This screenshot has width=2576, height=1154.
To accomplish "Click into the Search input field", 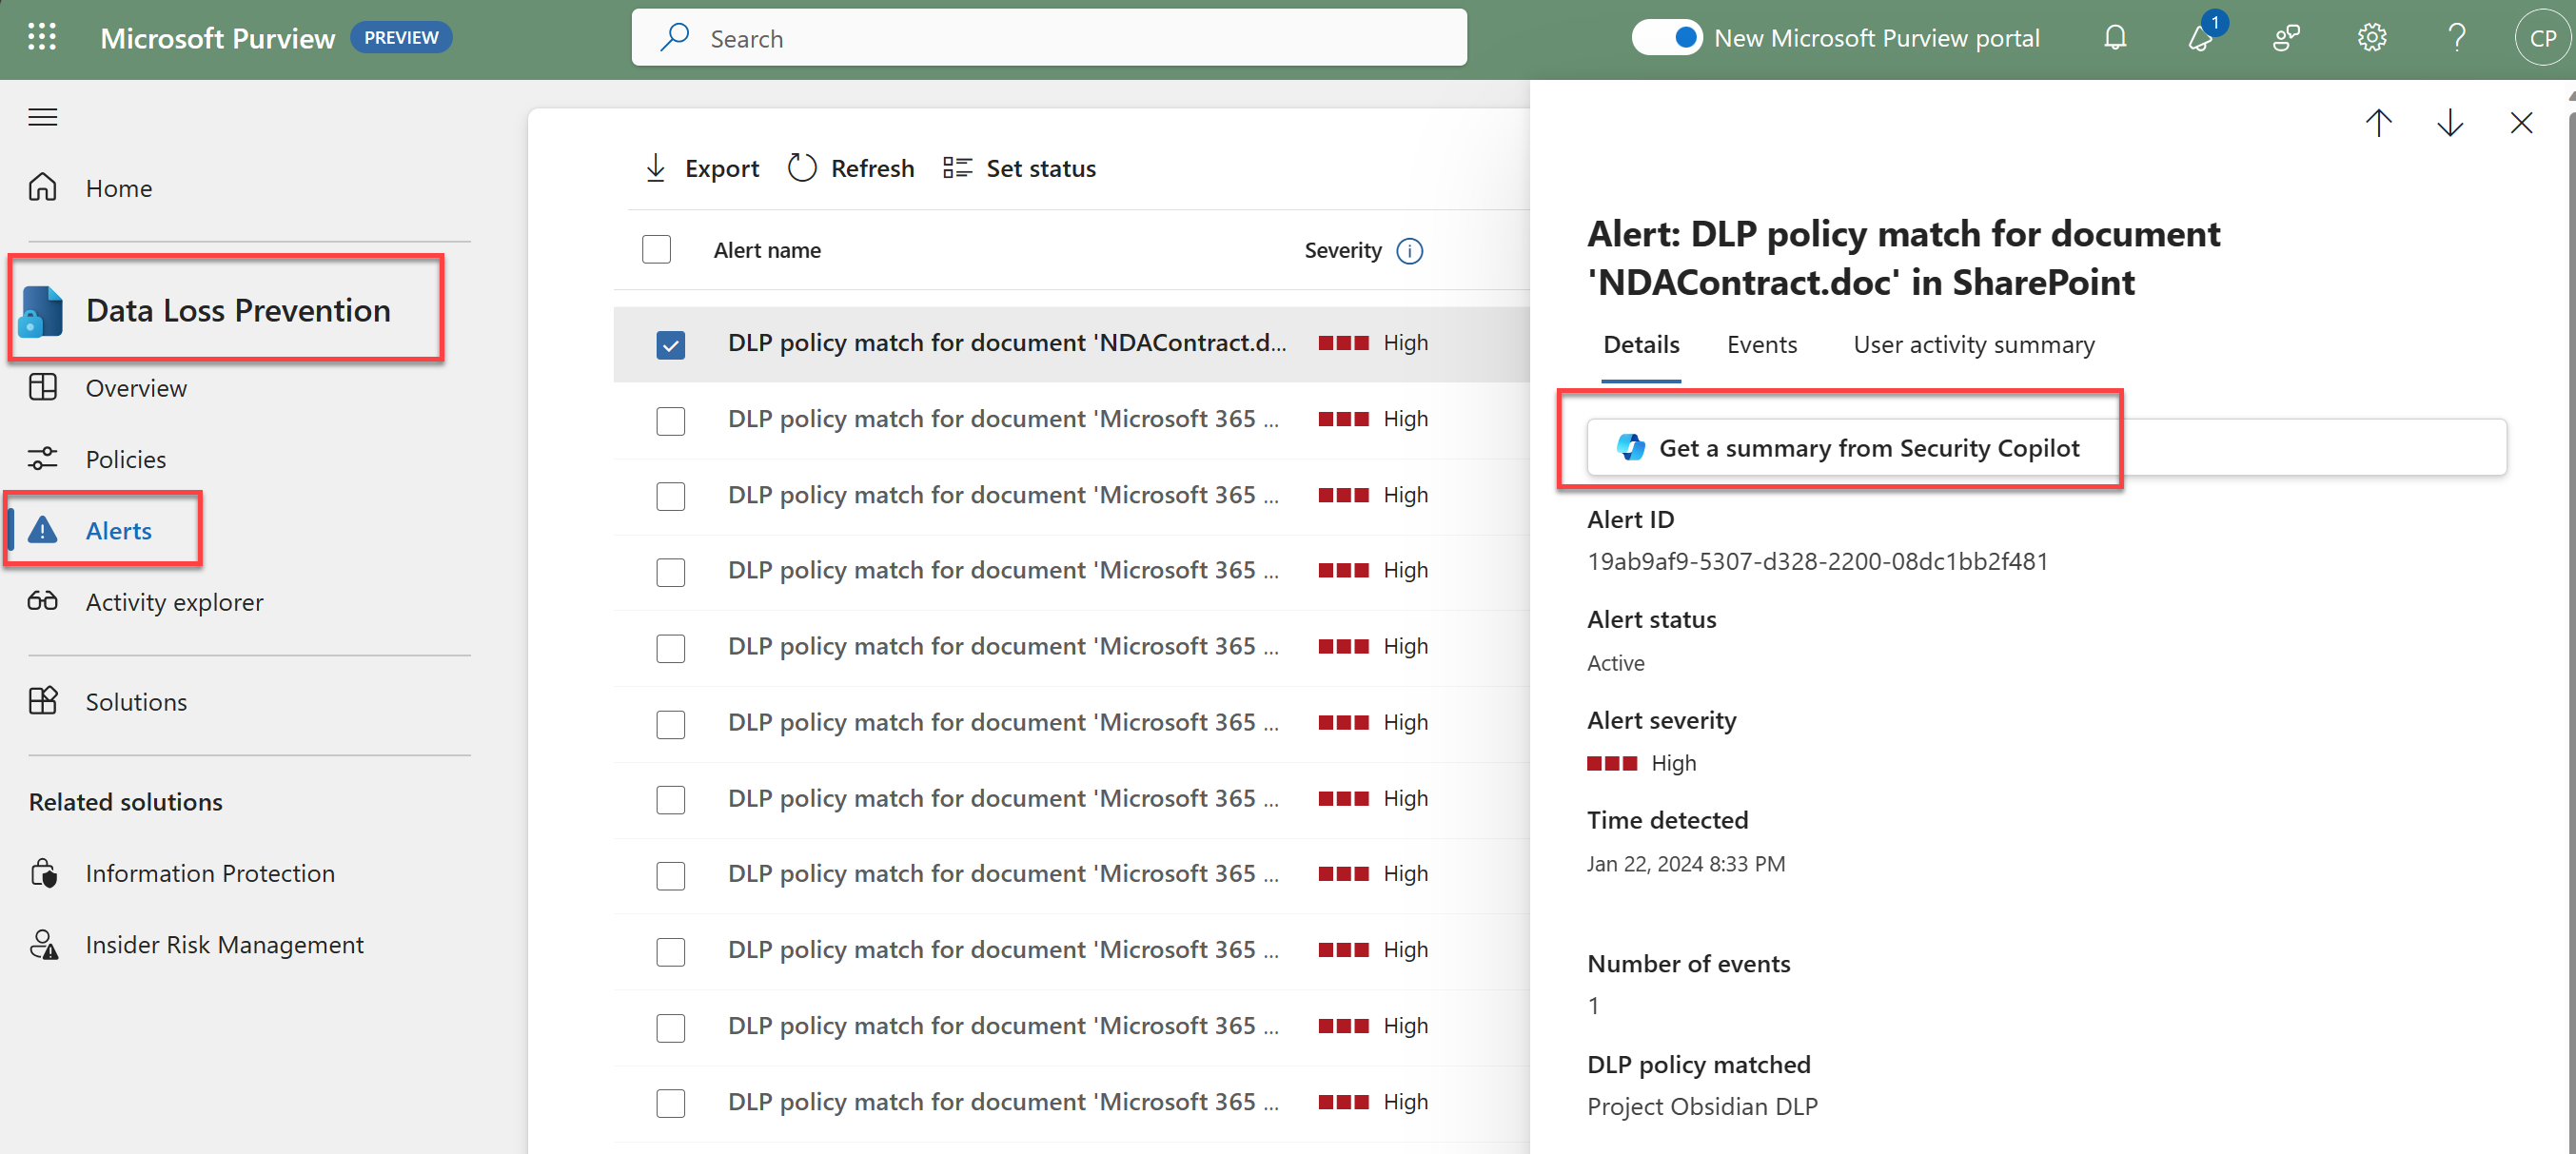I will click(x=1049, y=38).
